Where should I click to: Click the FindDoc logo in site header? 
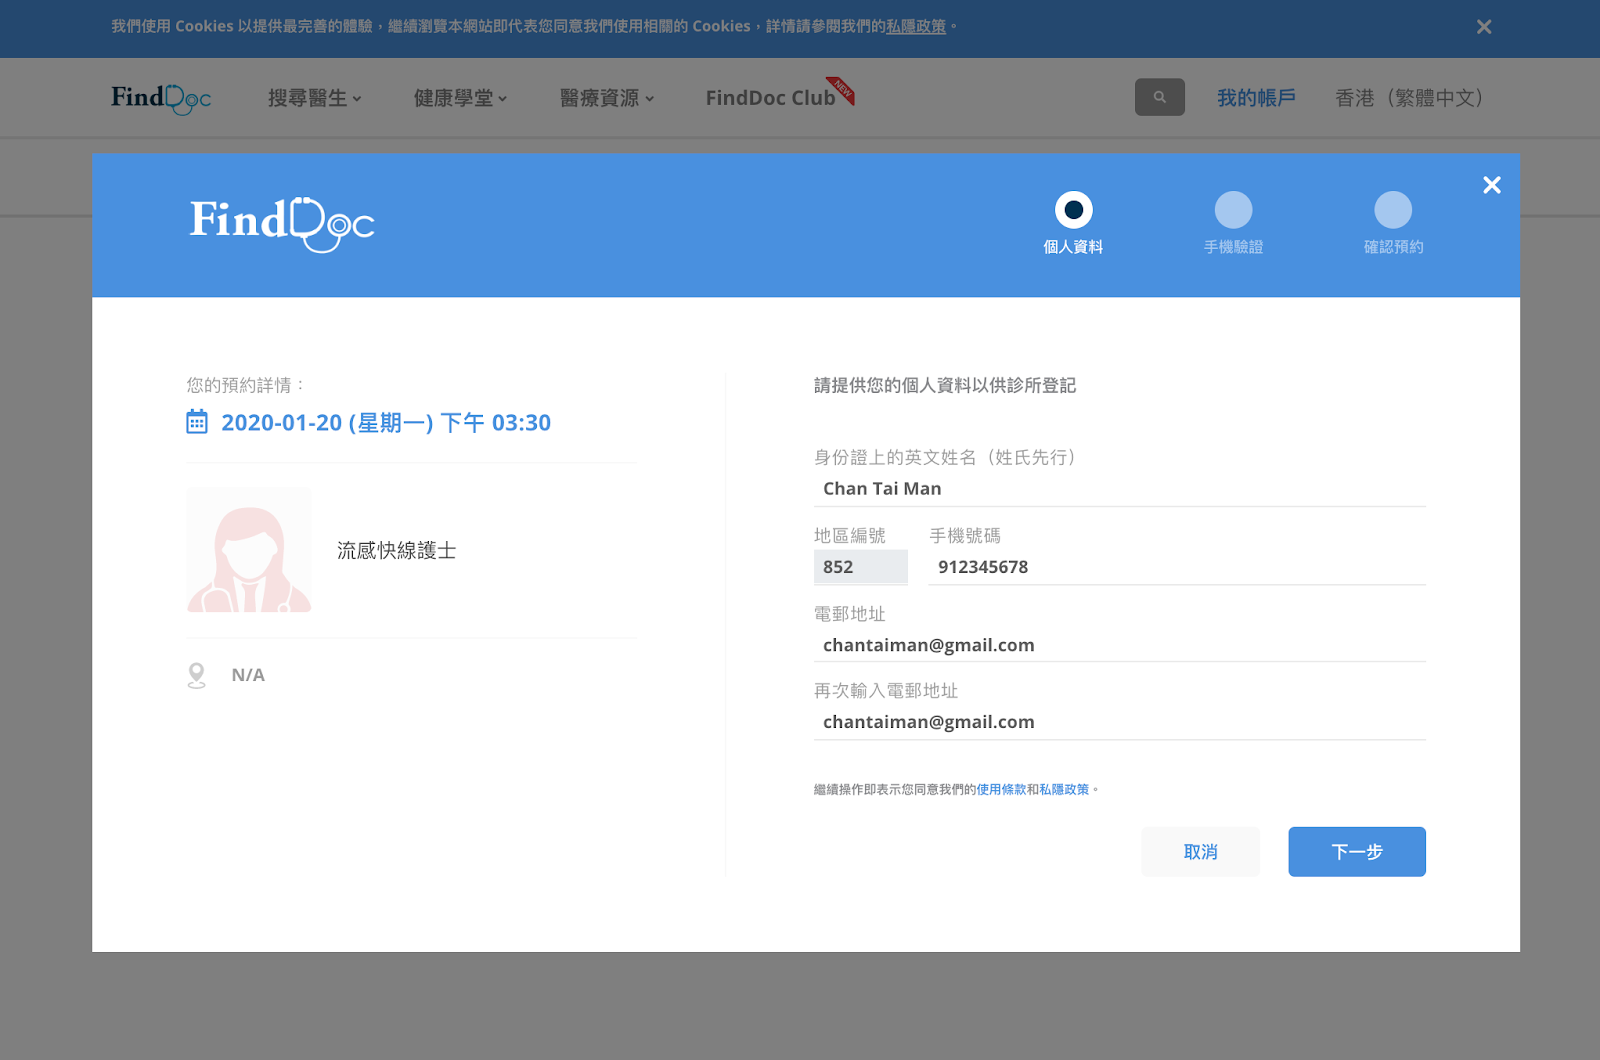click(x=161, y=98)
